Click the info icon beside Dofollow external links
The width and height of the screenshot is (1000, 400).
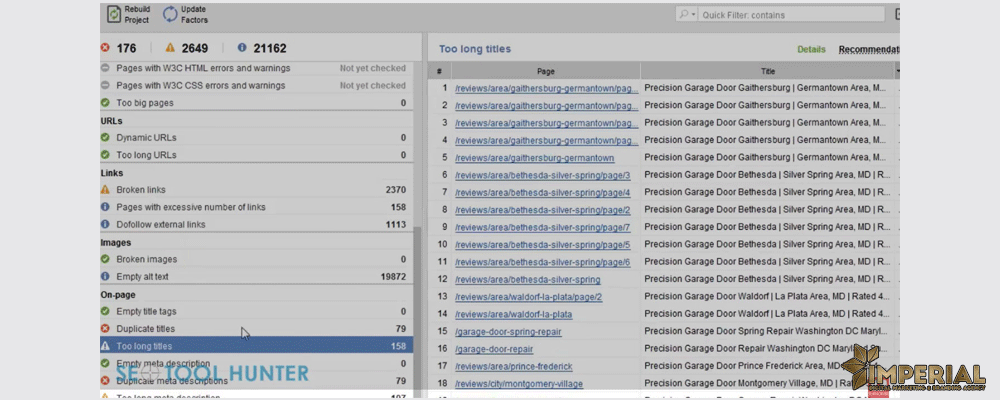coord(105,224)
